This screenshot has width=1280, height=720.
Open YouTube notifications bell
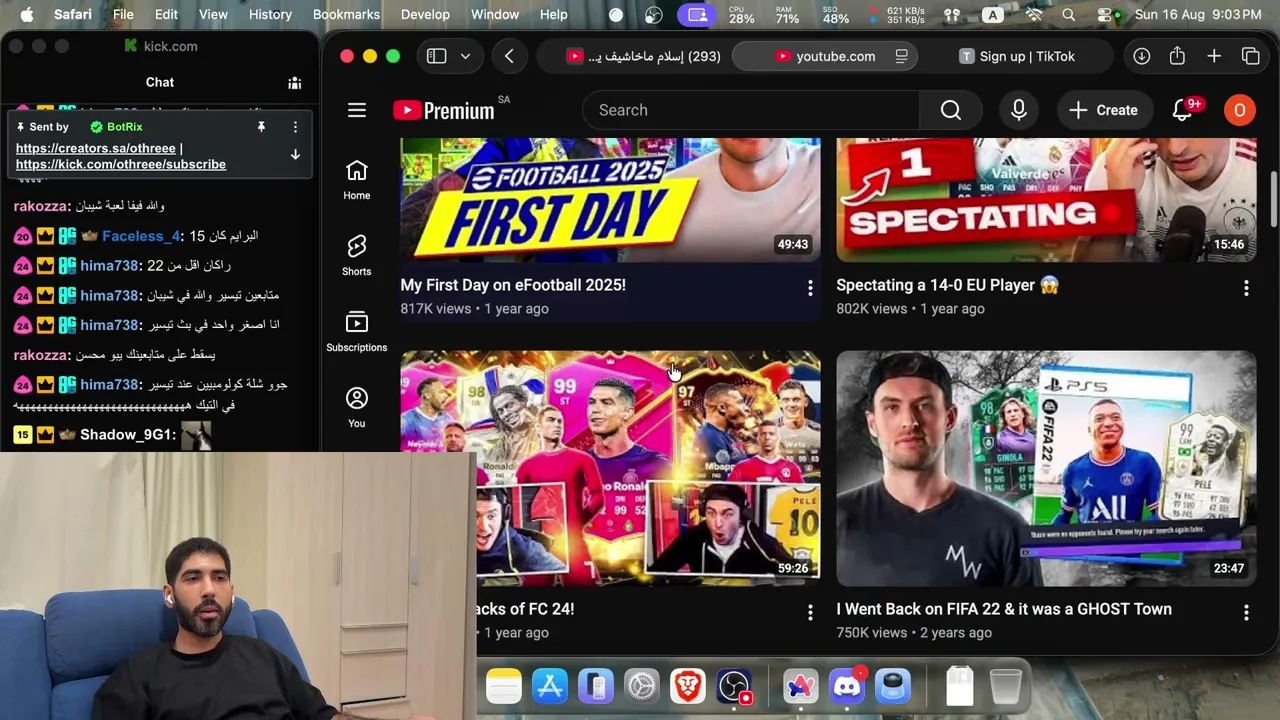pos(1182,110)
